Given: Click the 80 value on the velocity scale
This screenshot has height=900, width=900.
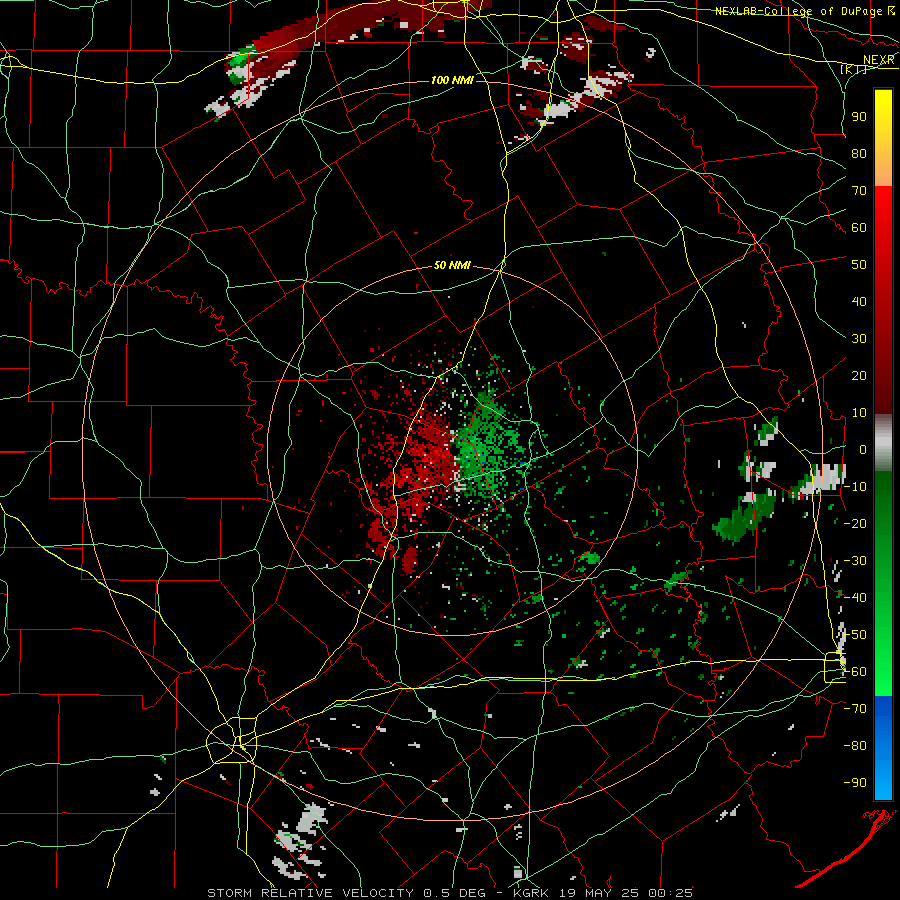Looking at the screenshot, I should (x=859, y=153).
